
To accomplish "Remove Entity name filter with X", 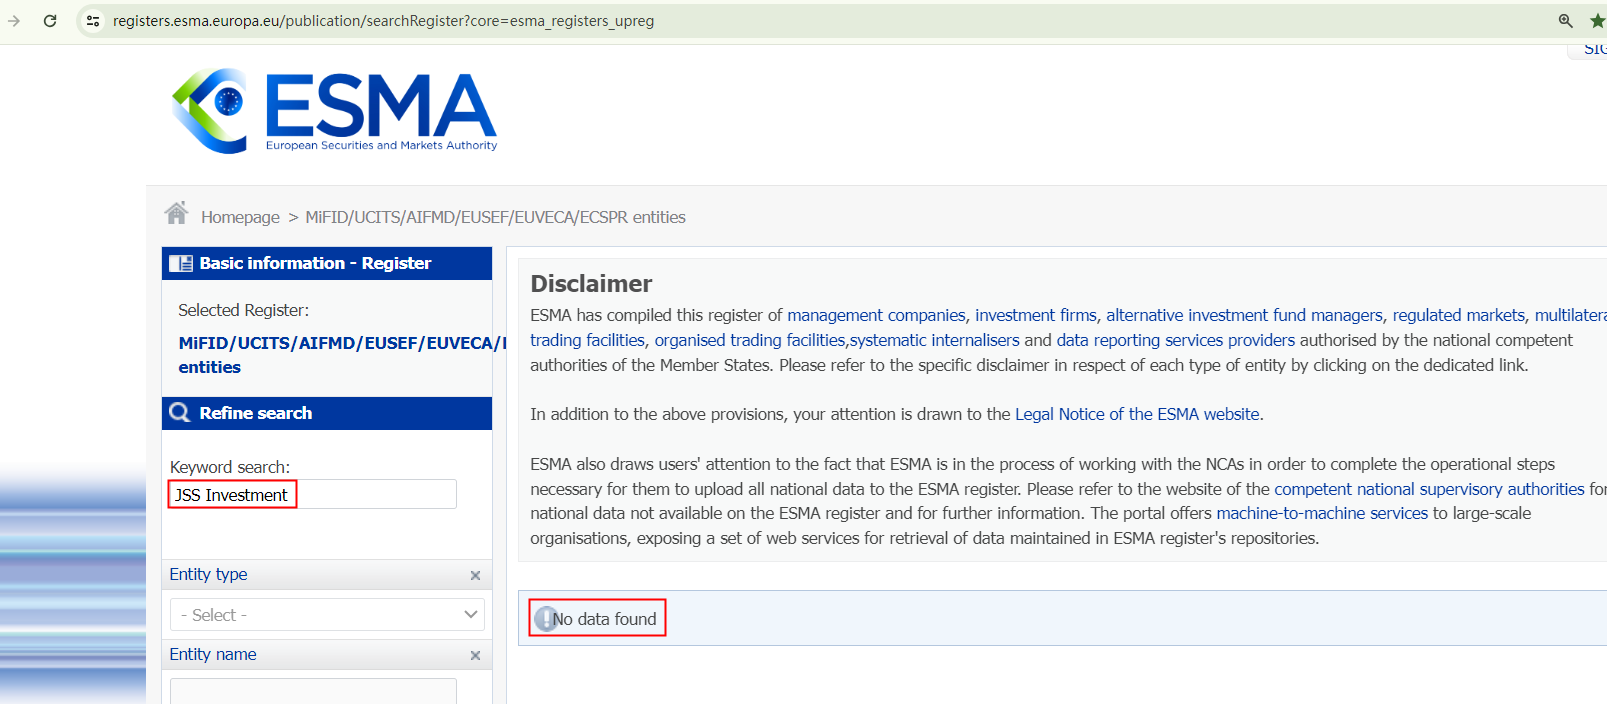I will (475, 655).
